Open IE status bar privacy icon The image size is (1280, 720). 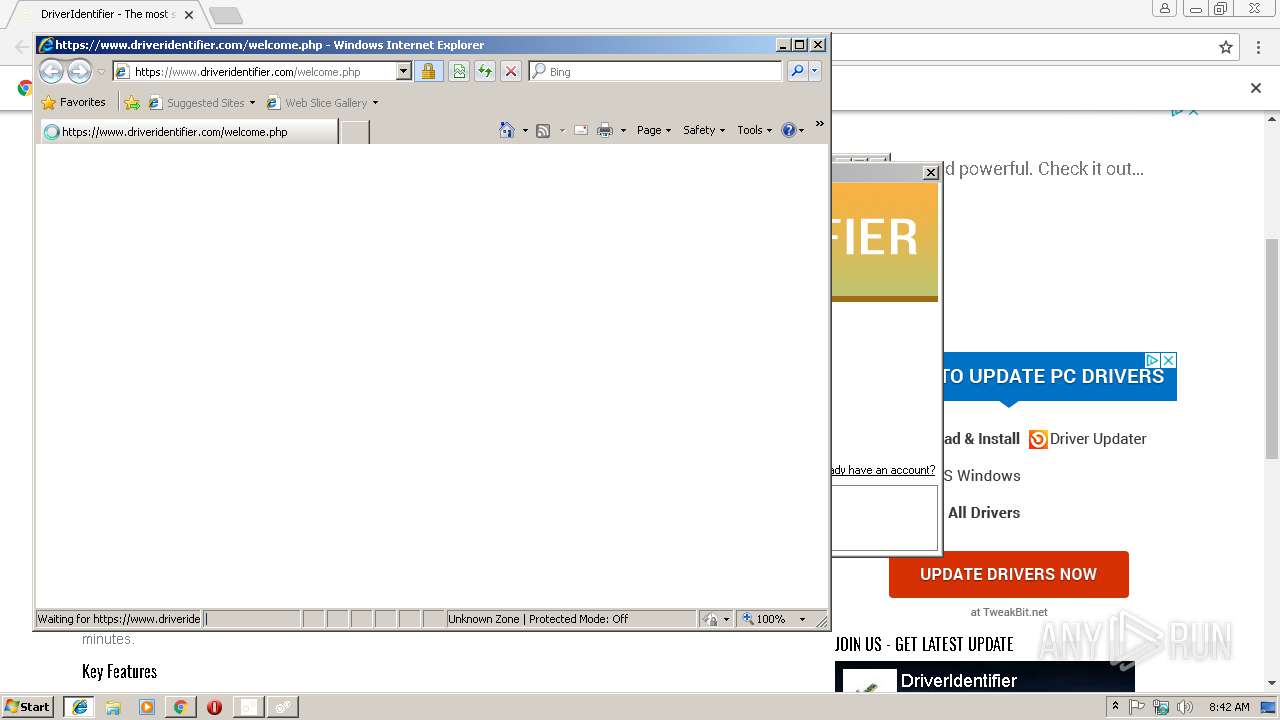pos(709,619)
